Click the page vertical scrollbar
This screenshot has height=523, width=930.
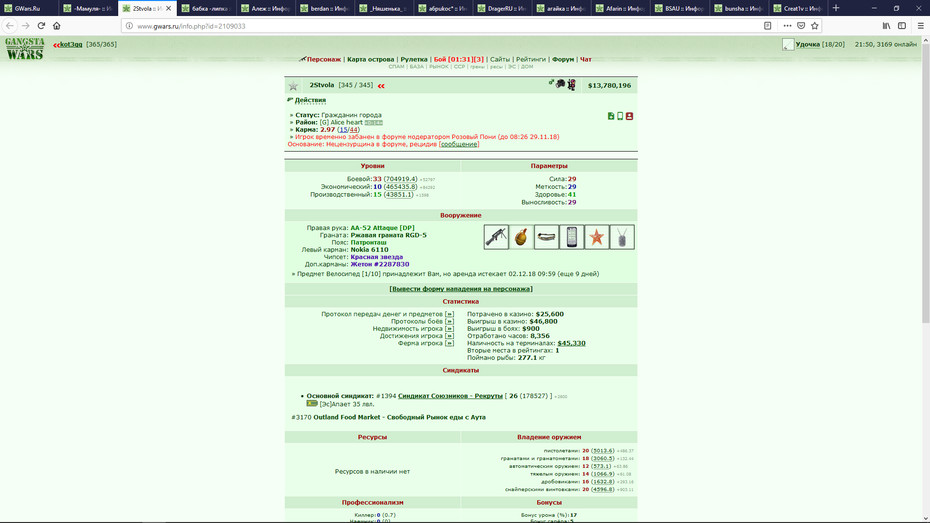pos(925,278)
